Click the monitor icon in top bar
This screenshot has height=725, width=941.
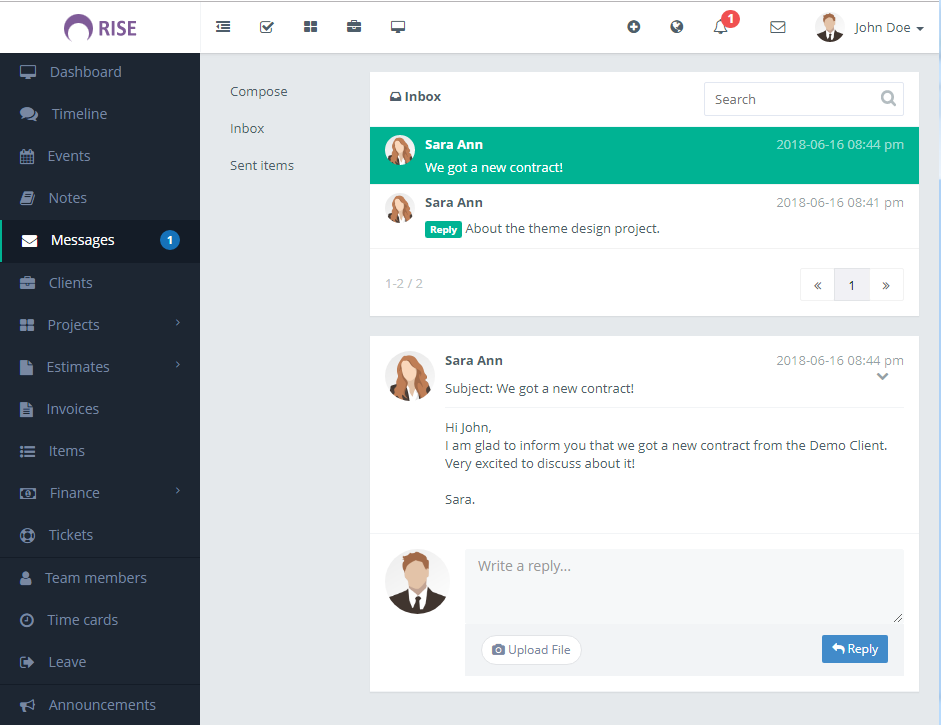398,27
